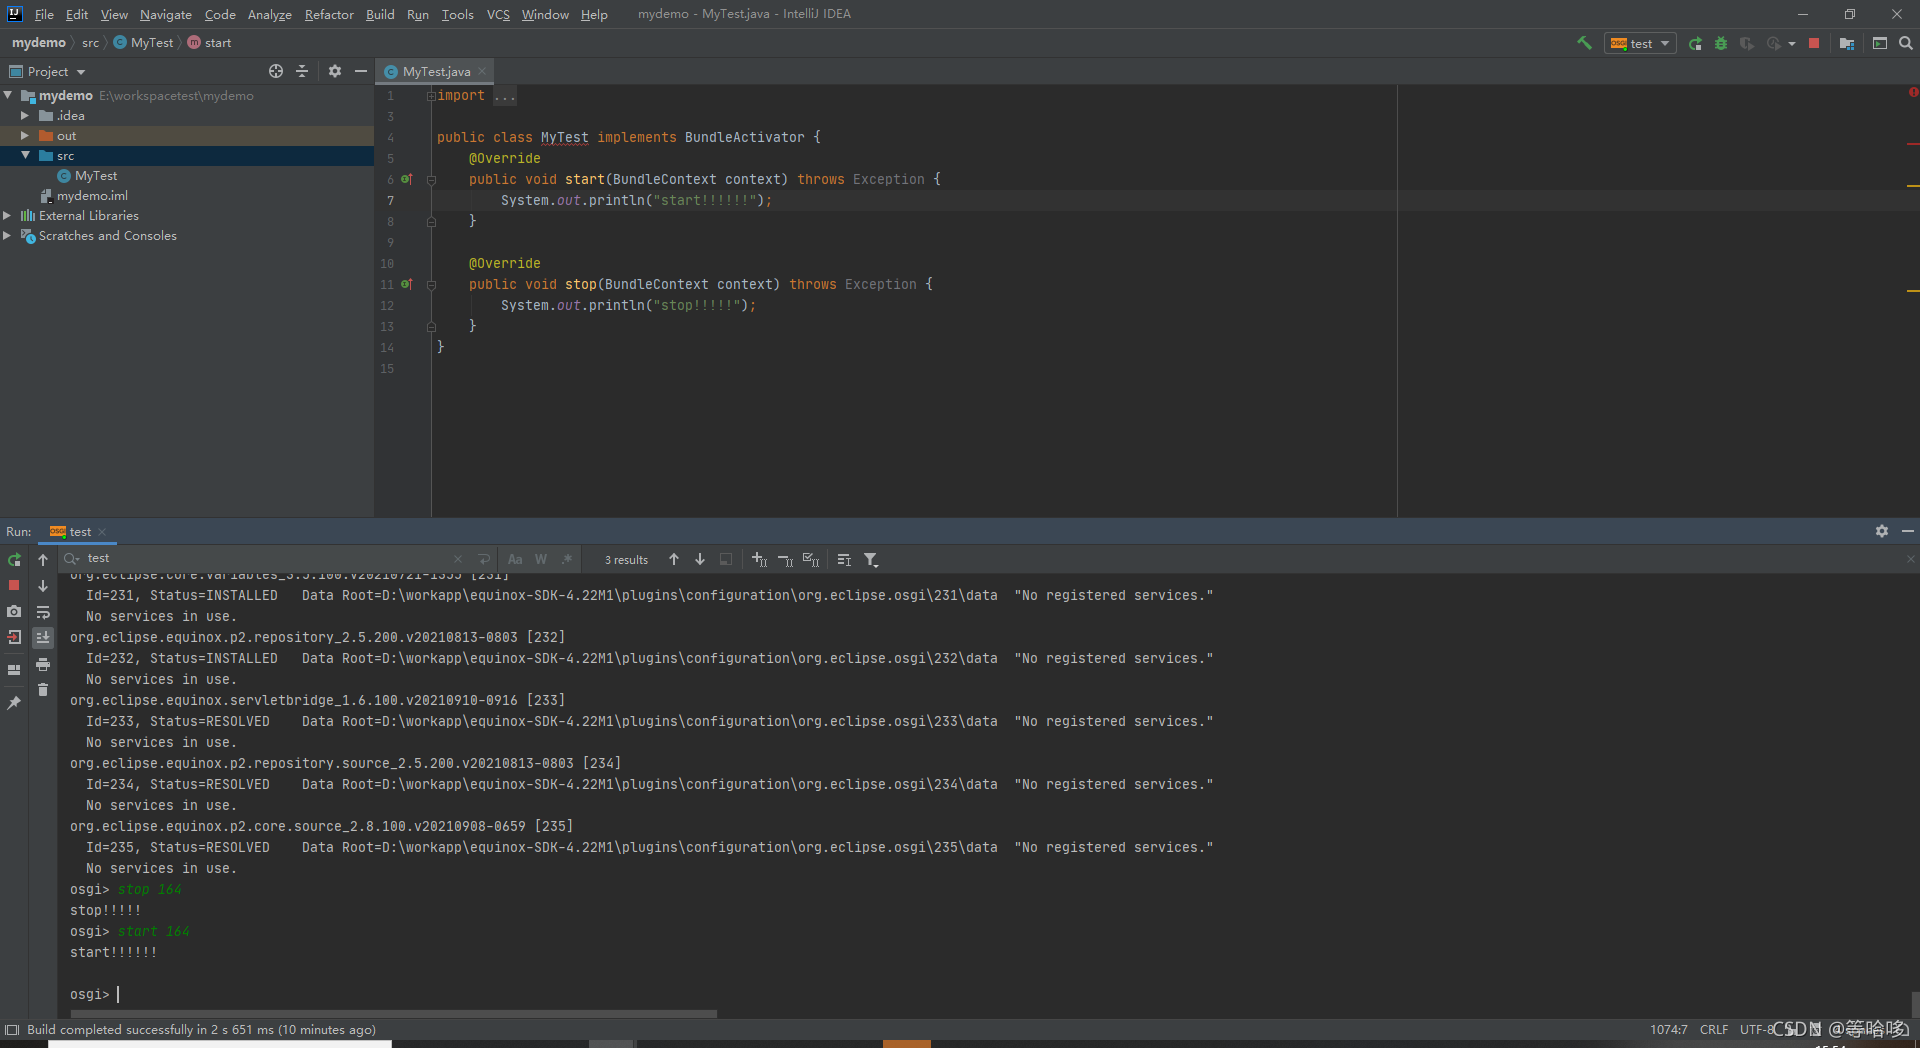Screen dimensions: 1920x1048
Task: Rerun 'test' from the top toolbar
Action: tap(1695, 43)
